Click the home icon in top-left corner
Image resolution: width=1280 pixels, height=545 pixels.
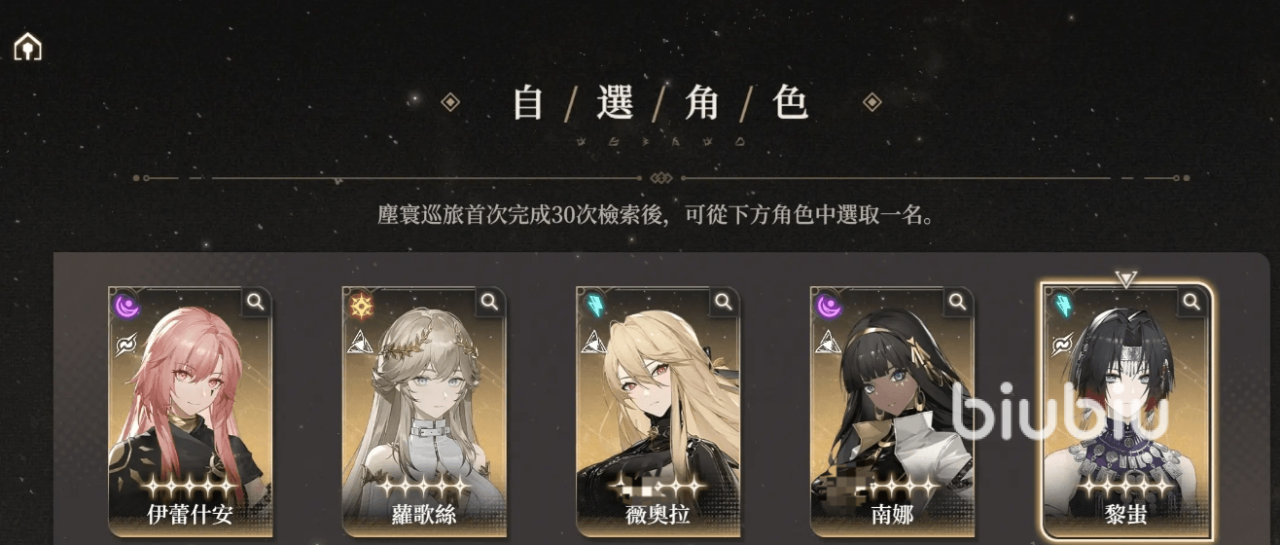(x=28, y=46)
